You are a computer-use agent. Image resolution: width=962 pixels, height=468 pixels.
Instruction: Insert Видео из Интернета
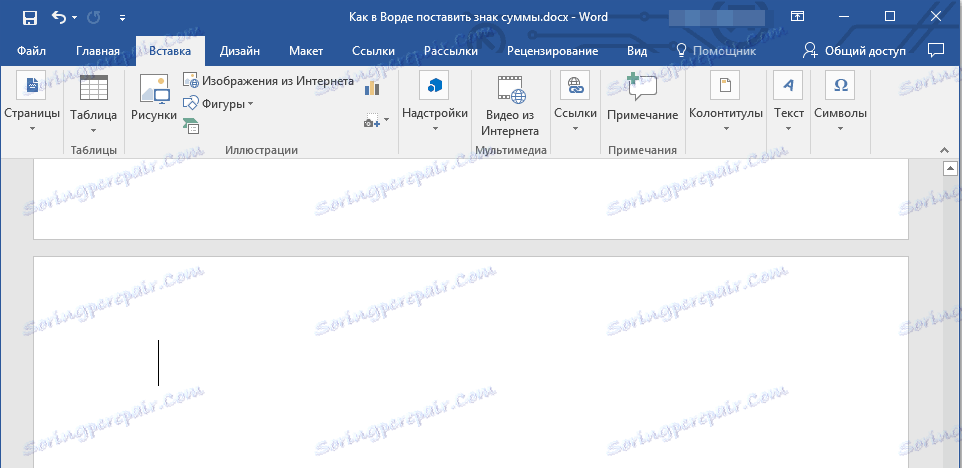tap(512, 105)
